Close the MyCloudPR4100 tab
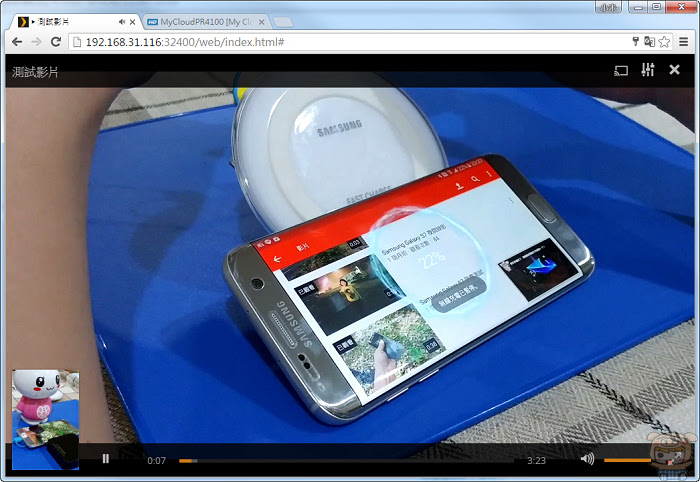This screenshot has width=700, height=482. click(x=262, y=22)
